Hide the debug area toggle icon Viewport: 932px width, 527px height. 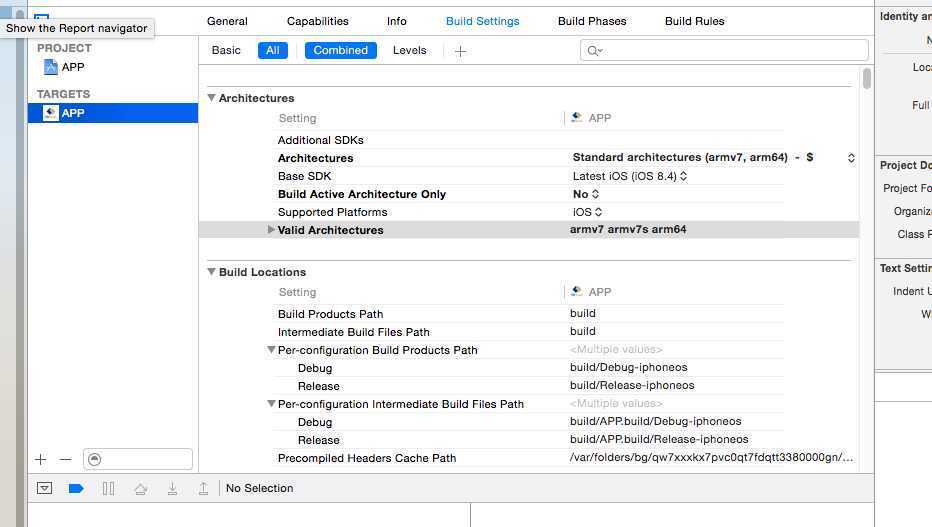pos(45,488)
